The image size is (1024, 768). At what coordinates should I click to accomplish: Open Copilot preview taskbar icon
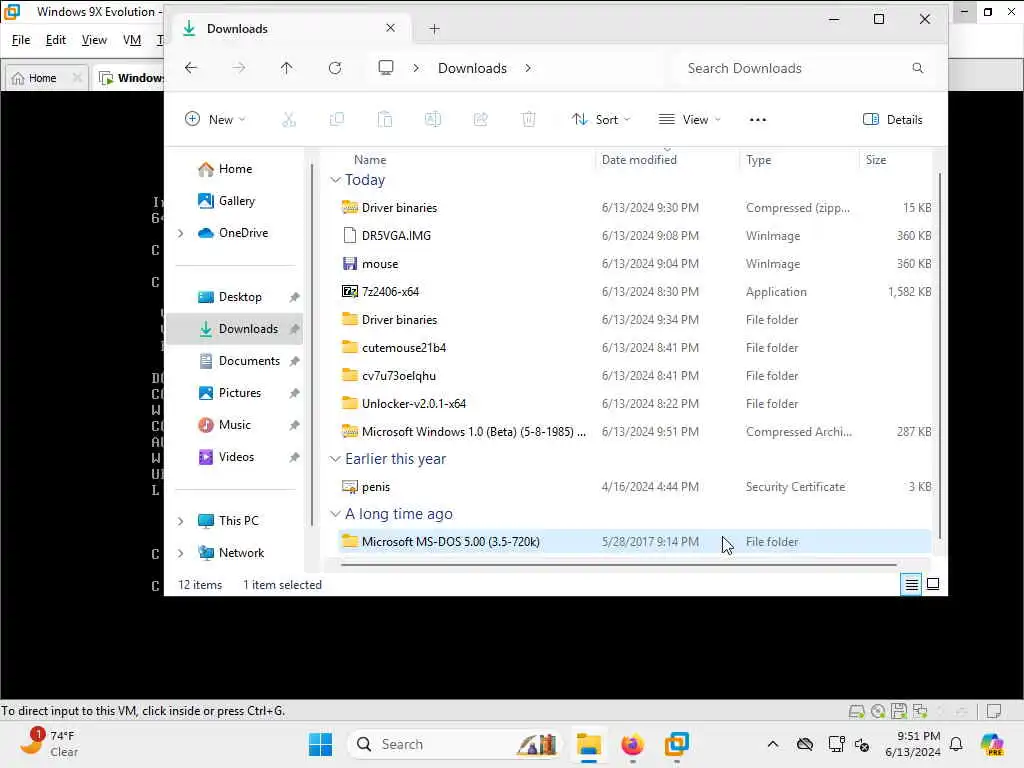993,744
